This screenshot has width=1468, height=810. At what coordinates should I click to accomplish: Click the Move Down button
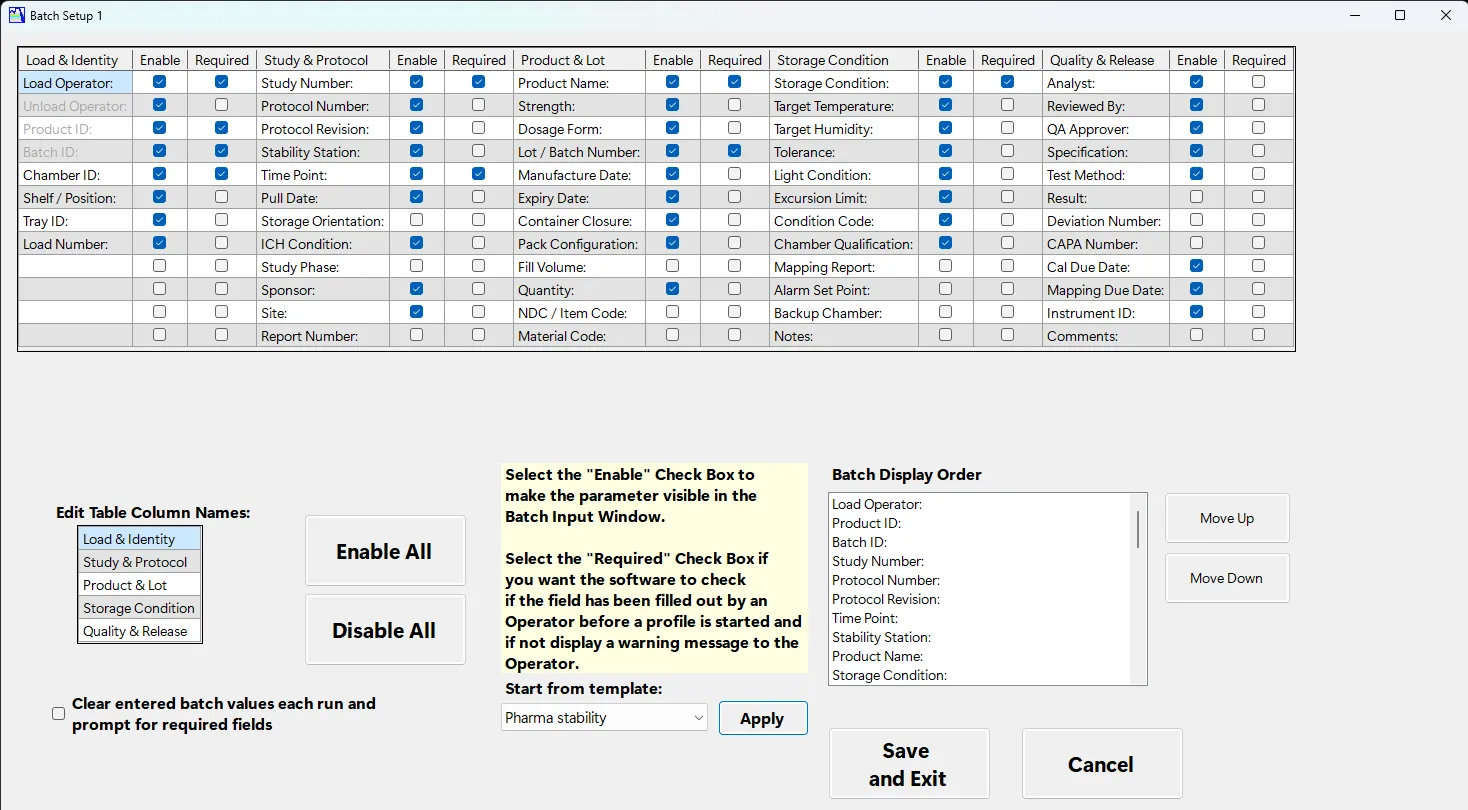(1227, 578)
